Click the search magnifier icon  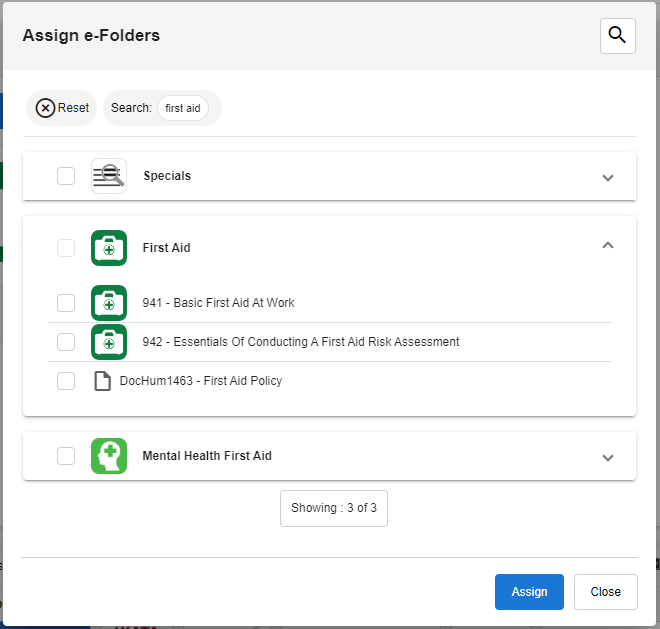617,36
